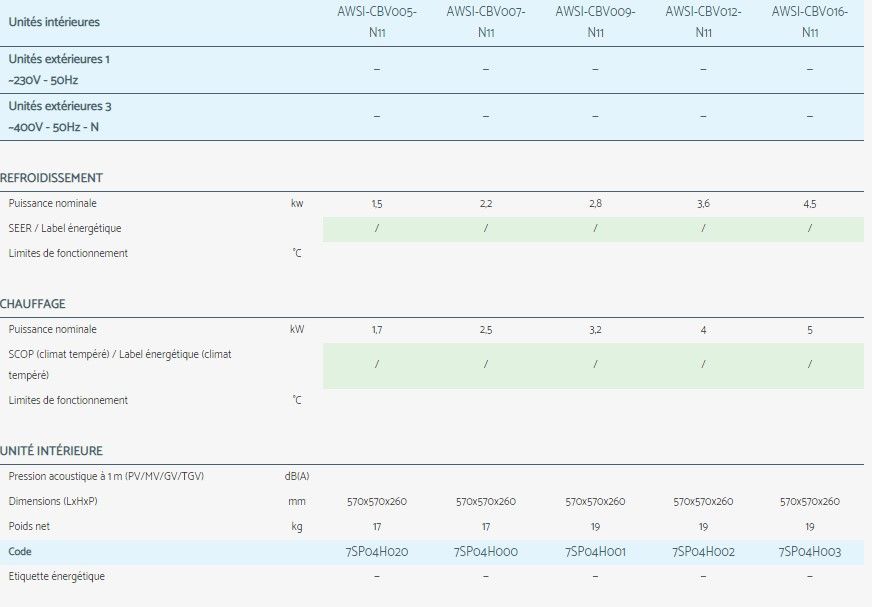872x607 pixels.
Task: Click the AWSI-CBV009-N11 column header
Action: (x=595, y=21)
